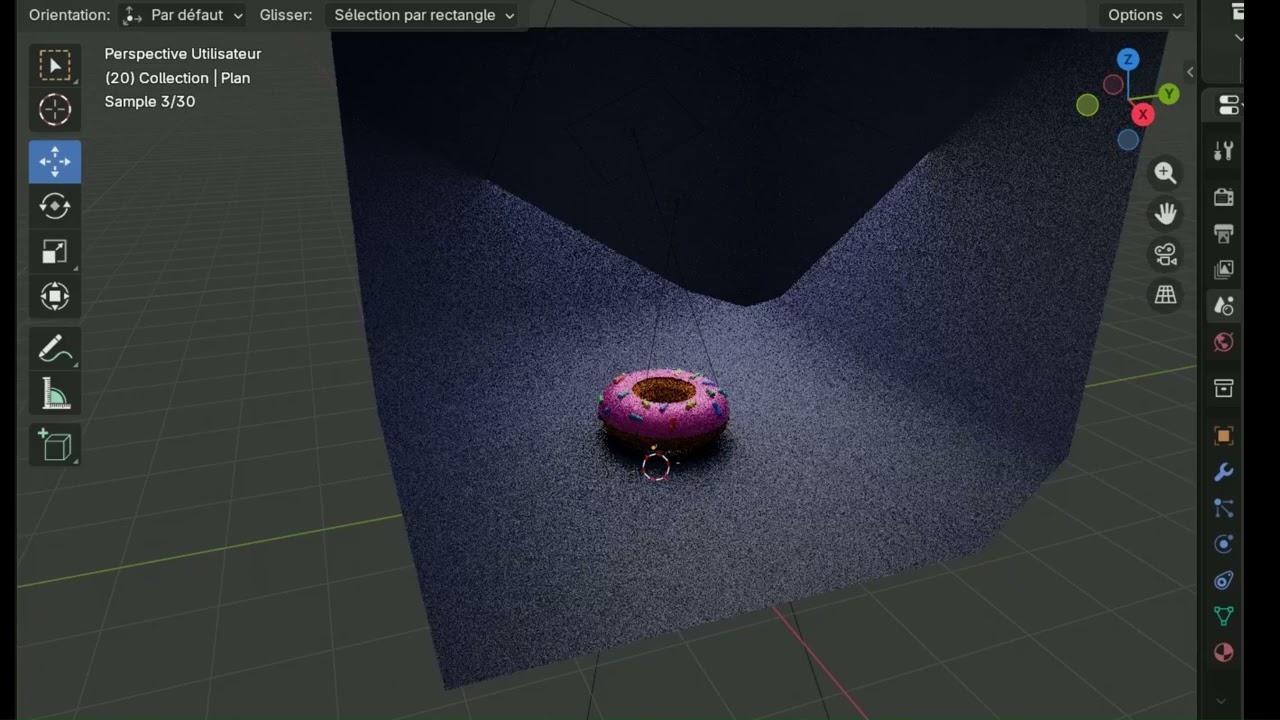Open the Particles properties tab

point(1224,508)
